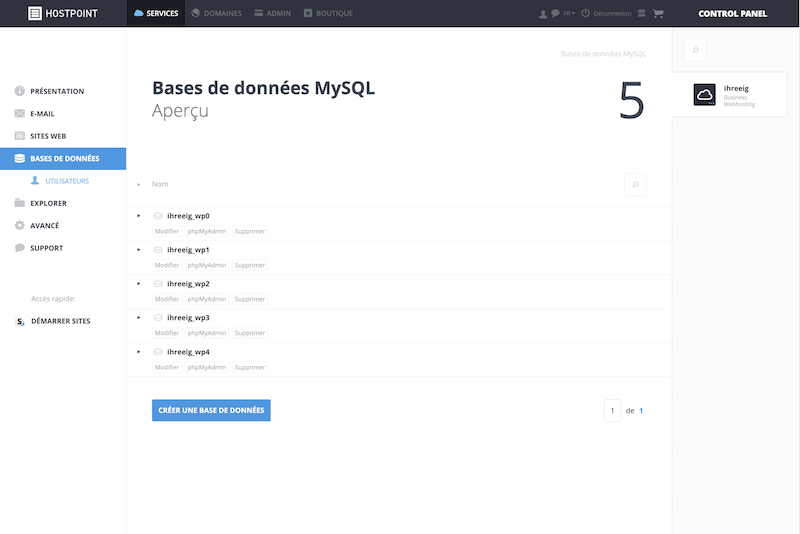Click the total pages link 1

(x=641, y=411)
